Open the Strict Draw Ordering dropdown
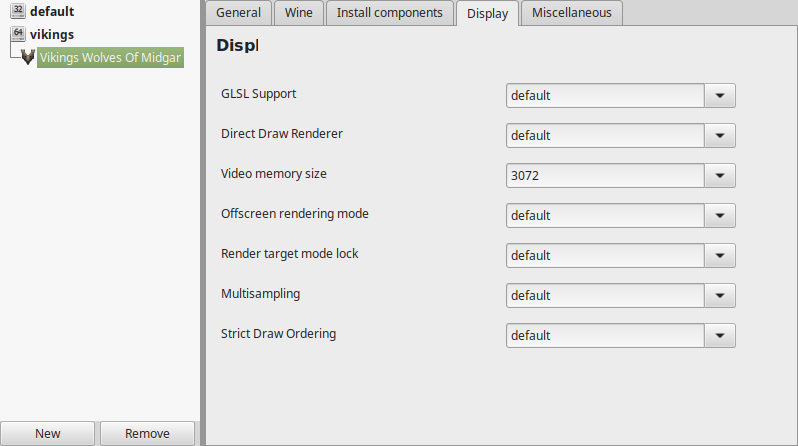This screenshot has width=798, height=446. point(720,336)
